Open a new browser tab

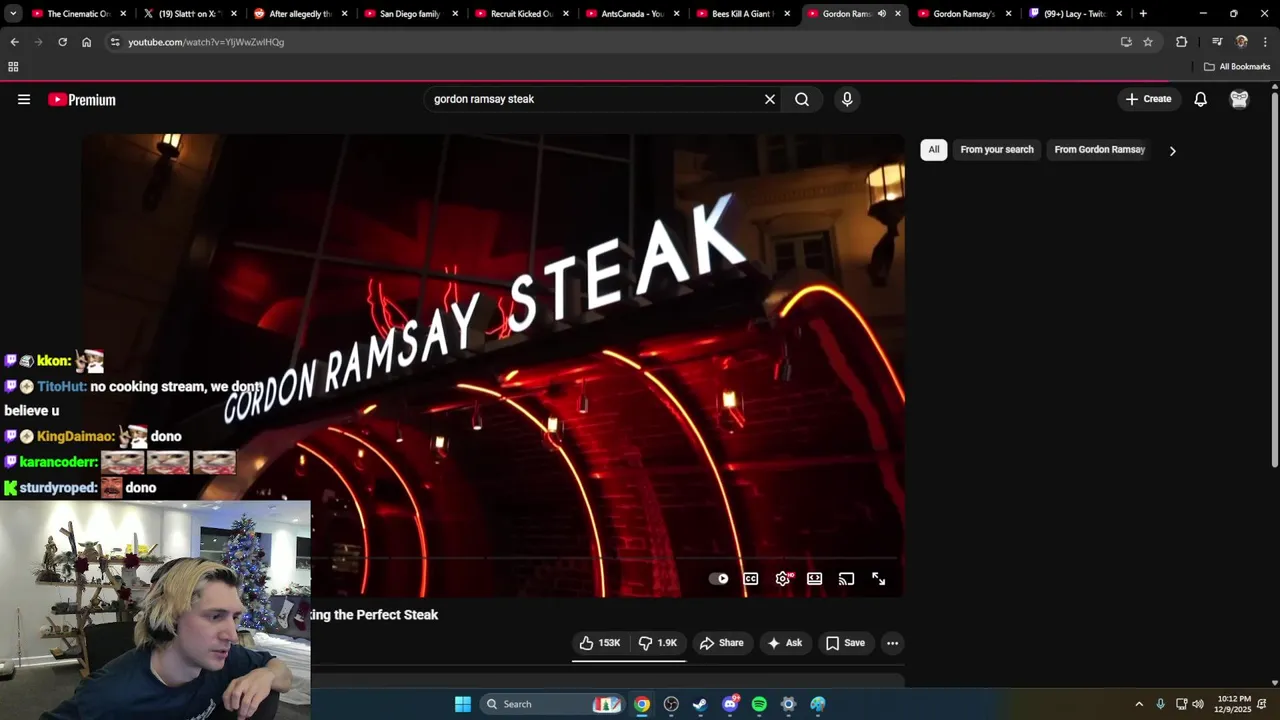pos(1143,14)
